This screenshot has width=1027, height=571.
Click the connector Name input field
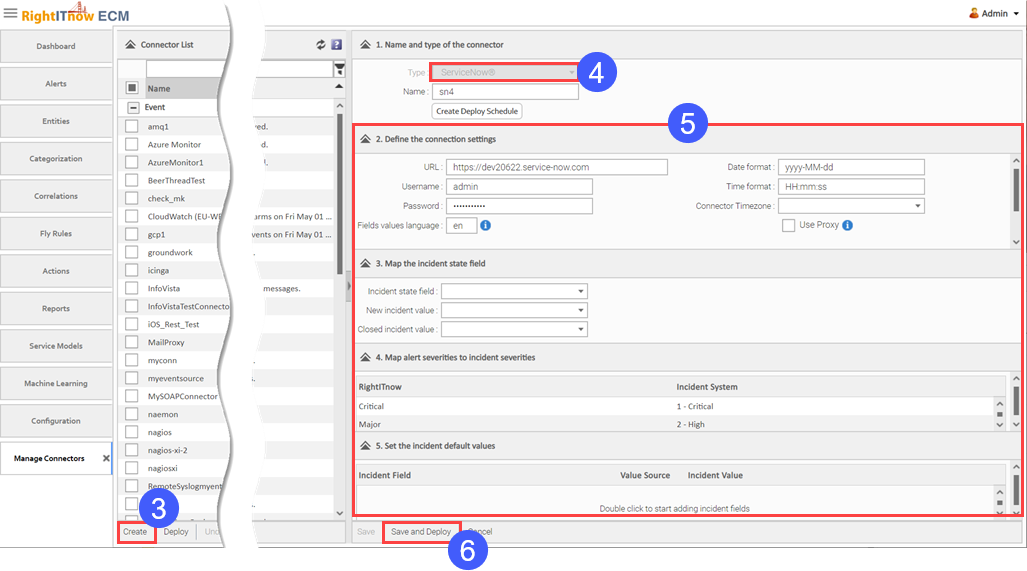coord(505,92)
